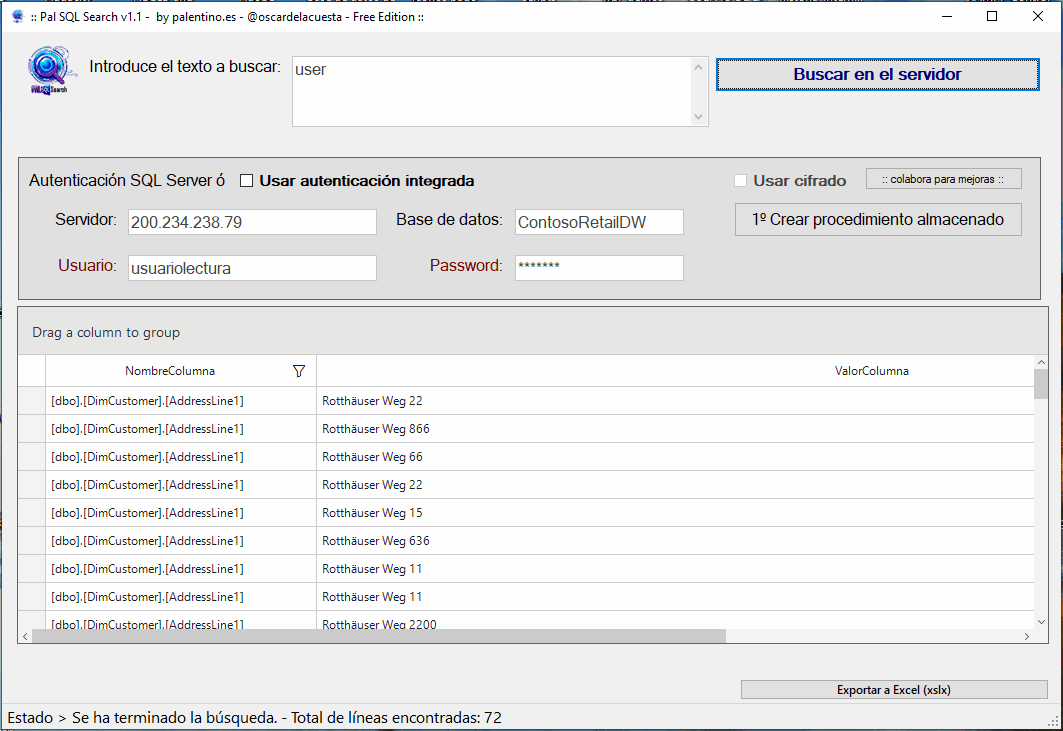Sort by the NombreColumna column header
This screenshot has width=1063, height=731.
170,371
